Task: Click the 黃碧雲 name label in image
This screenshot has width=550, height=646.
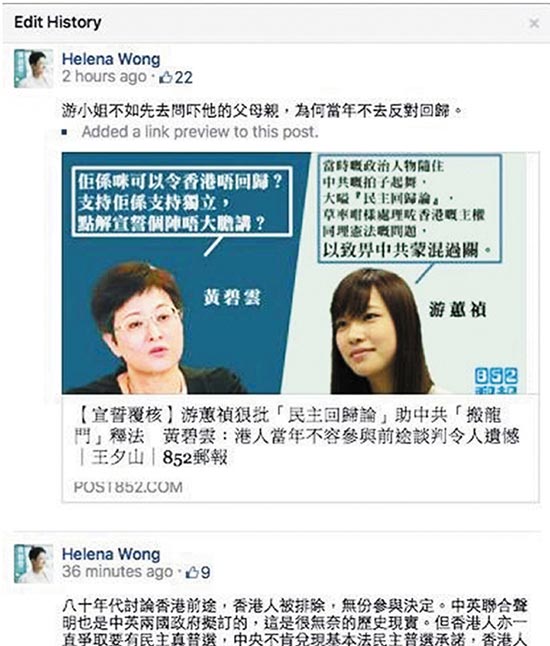Action: tap(232, 298)
